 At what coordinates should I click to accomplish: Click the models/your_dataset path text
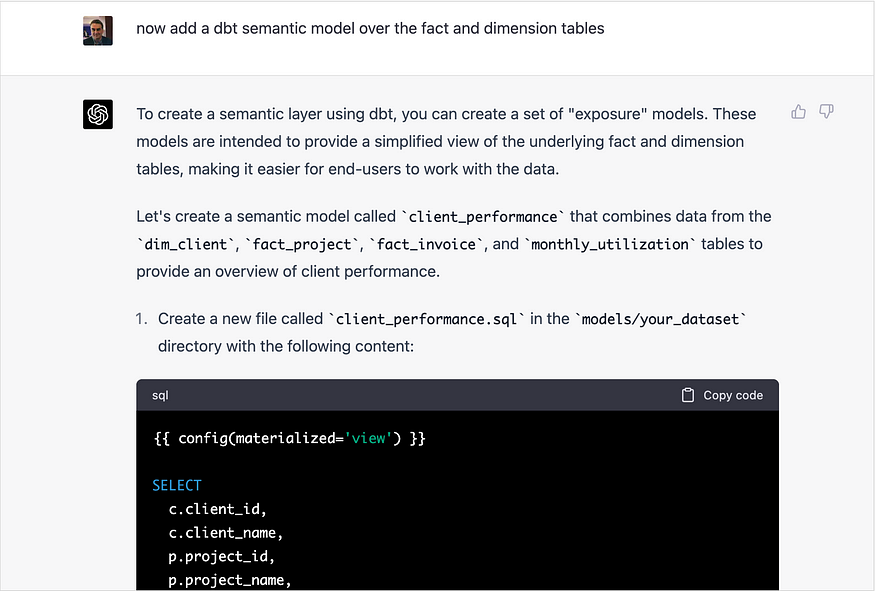pos(661,319)
